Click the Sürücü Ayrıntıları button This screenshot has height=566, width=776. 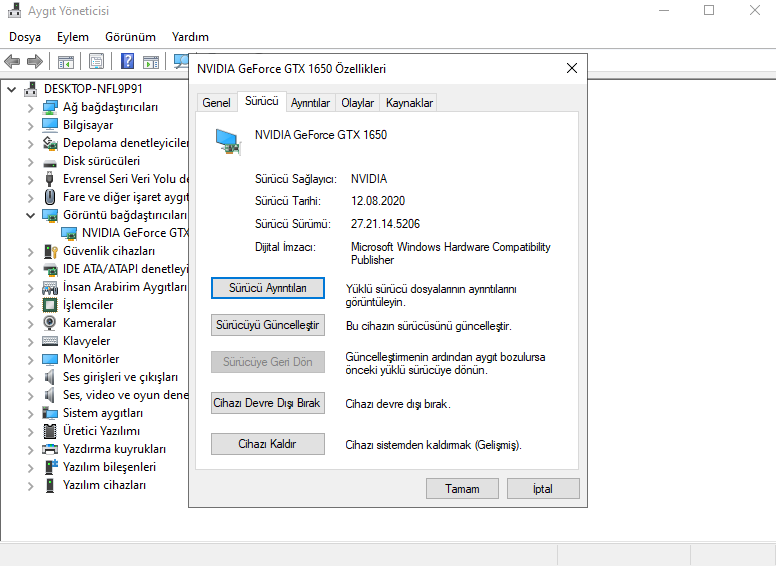click(268, 288)
